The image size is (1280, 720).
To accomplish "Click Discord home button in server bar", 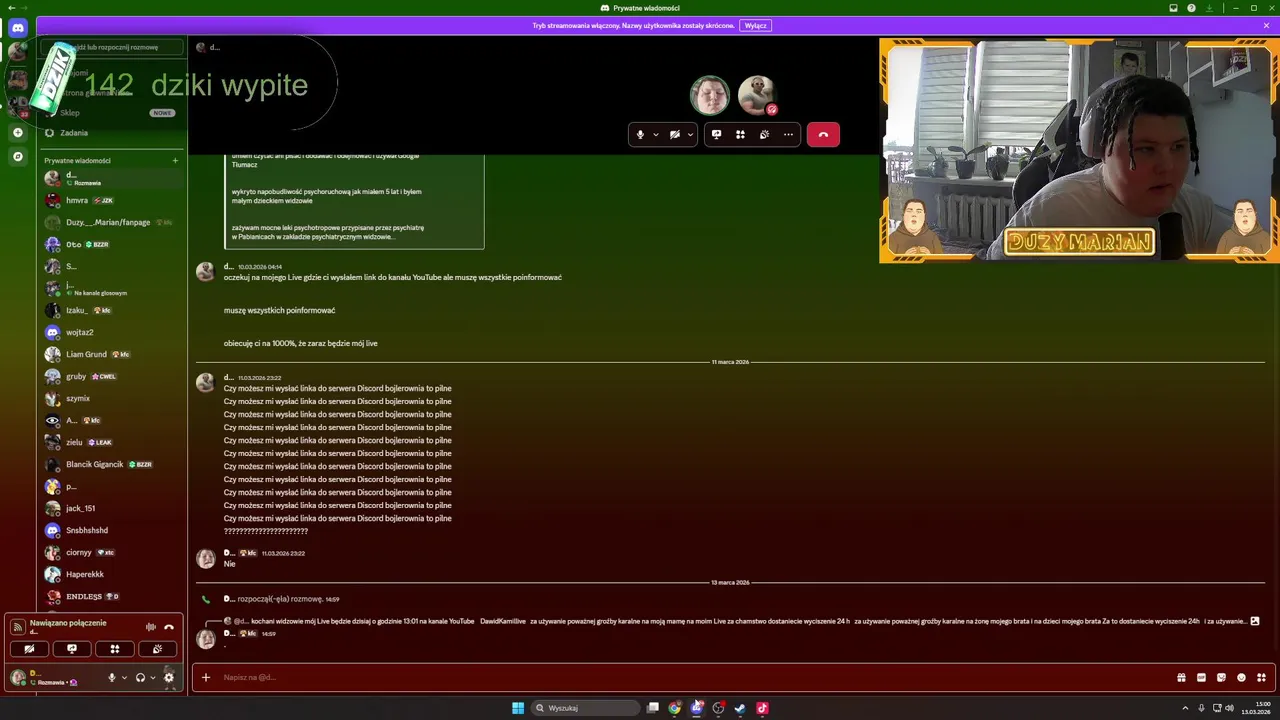I will coord(18,28).
